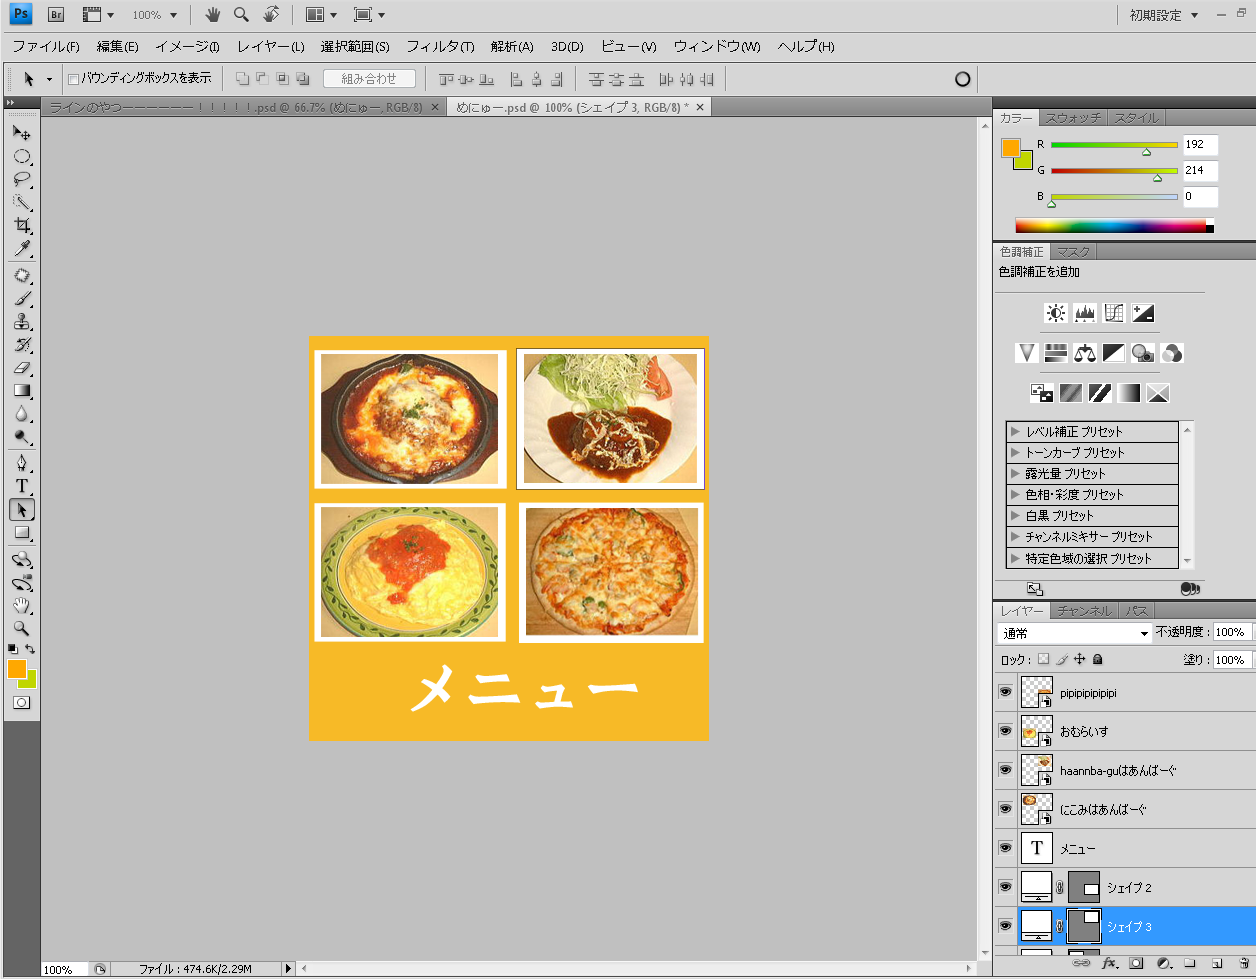Hide the メニュー text layer
Screen dimensions: 1256x979
pyautogui.click(x=1005, y=847)
